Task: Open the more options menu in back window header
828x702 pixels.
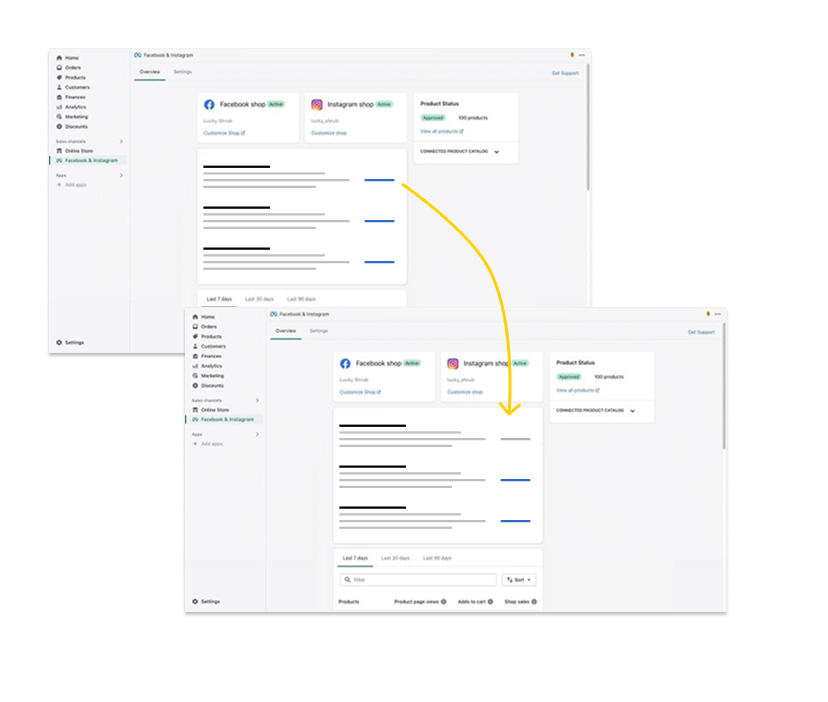Action: coord(582,55)
